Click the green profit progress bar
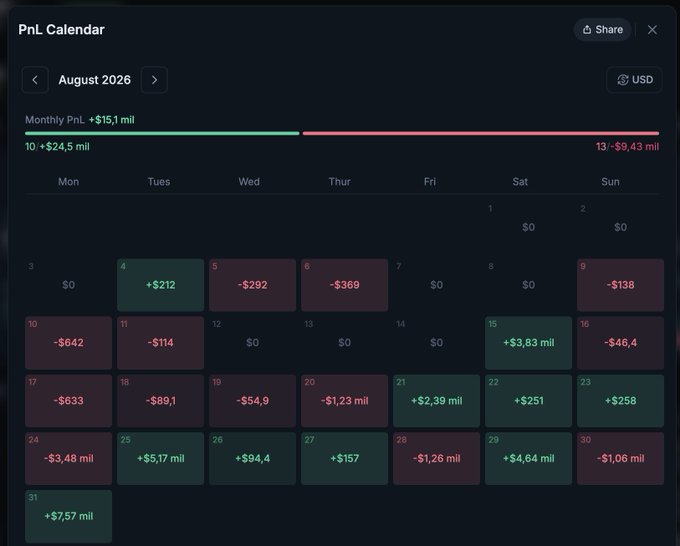 click(x=162, y=133)
